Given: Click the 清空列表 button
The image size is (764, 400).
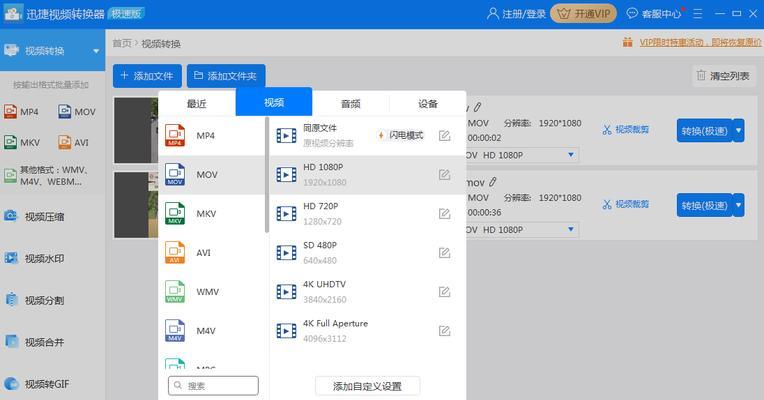Looking at the screenshot, I should tap(723, 76).
